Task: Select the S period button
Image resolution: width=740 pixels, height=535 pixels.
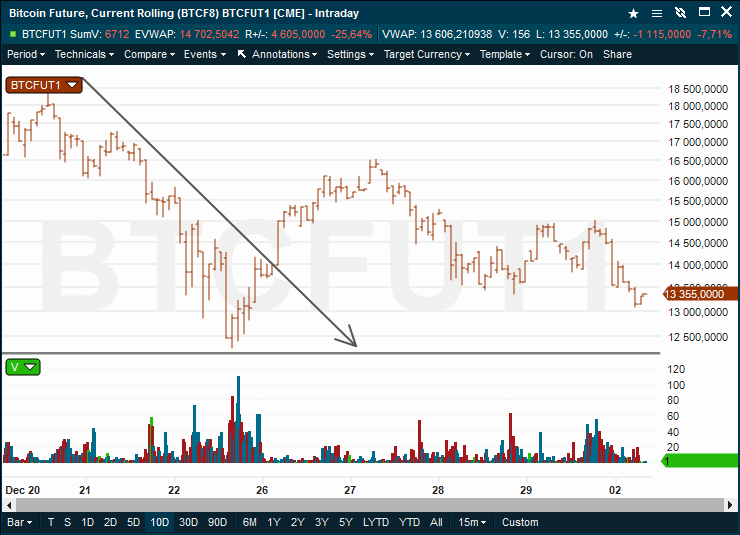Action: click(x=67, y=522)
